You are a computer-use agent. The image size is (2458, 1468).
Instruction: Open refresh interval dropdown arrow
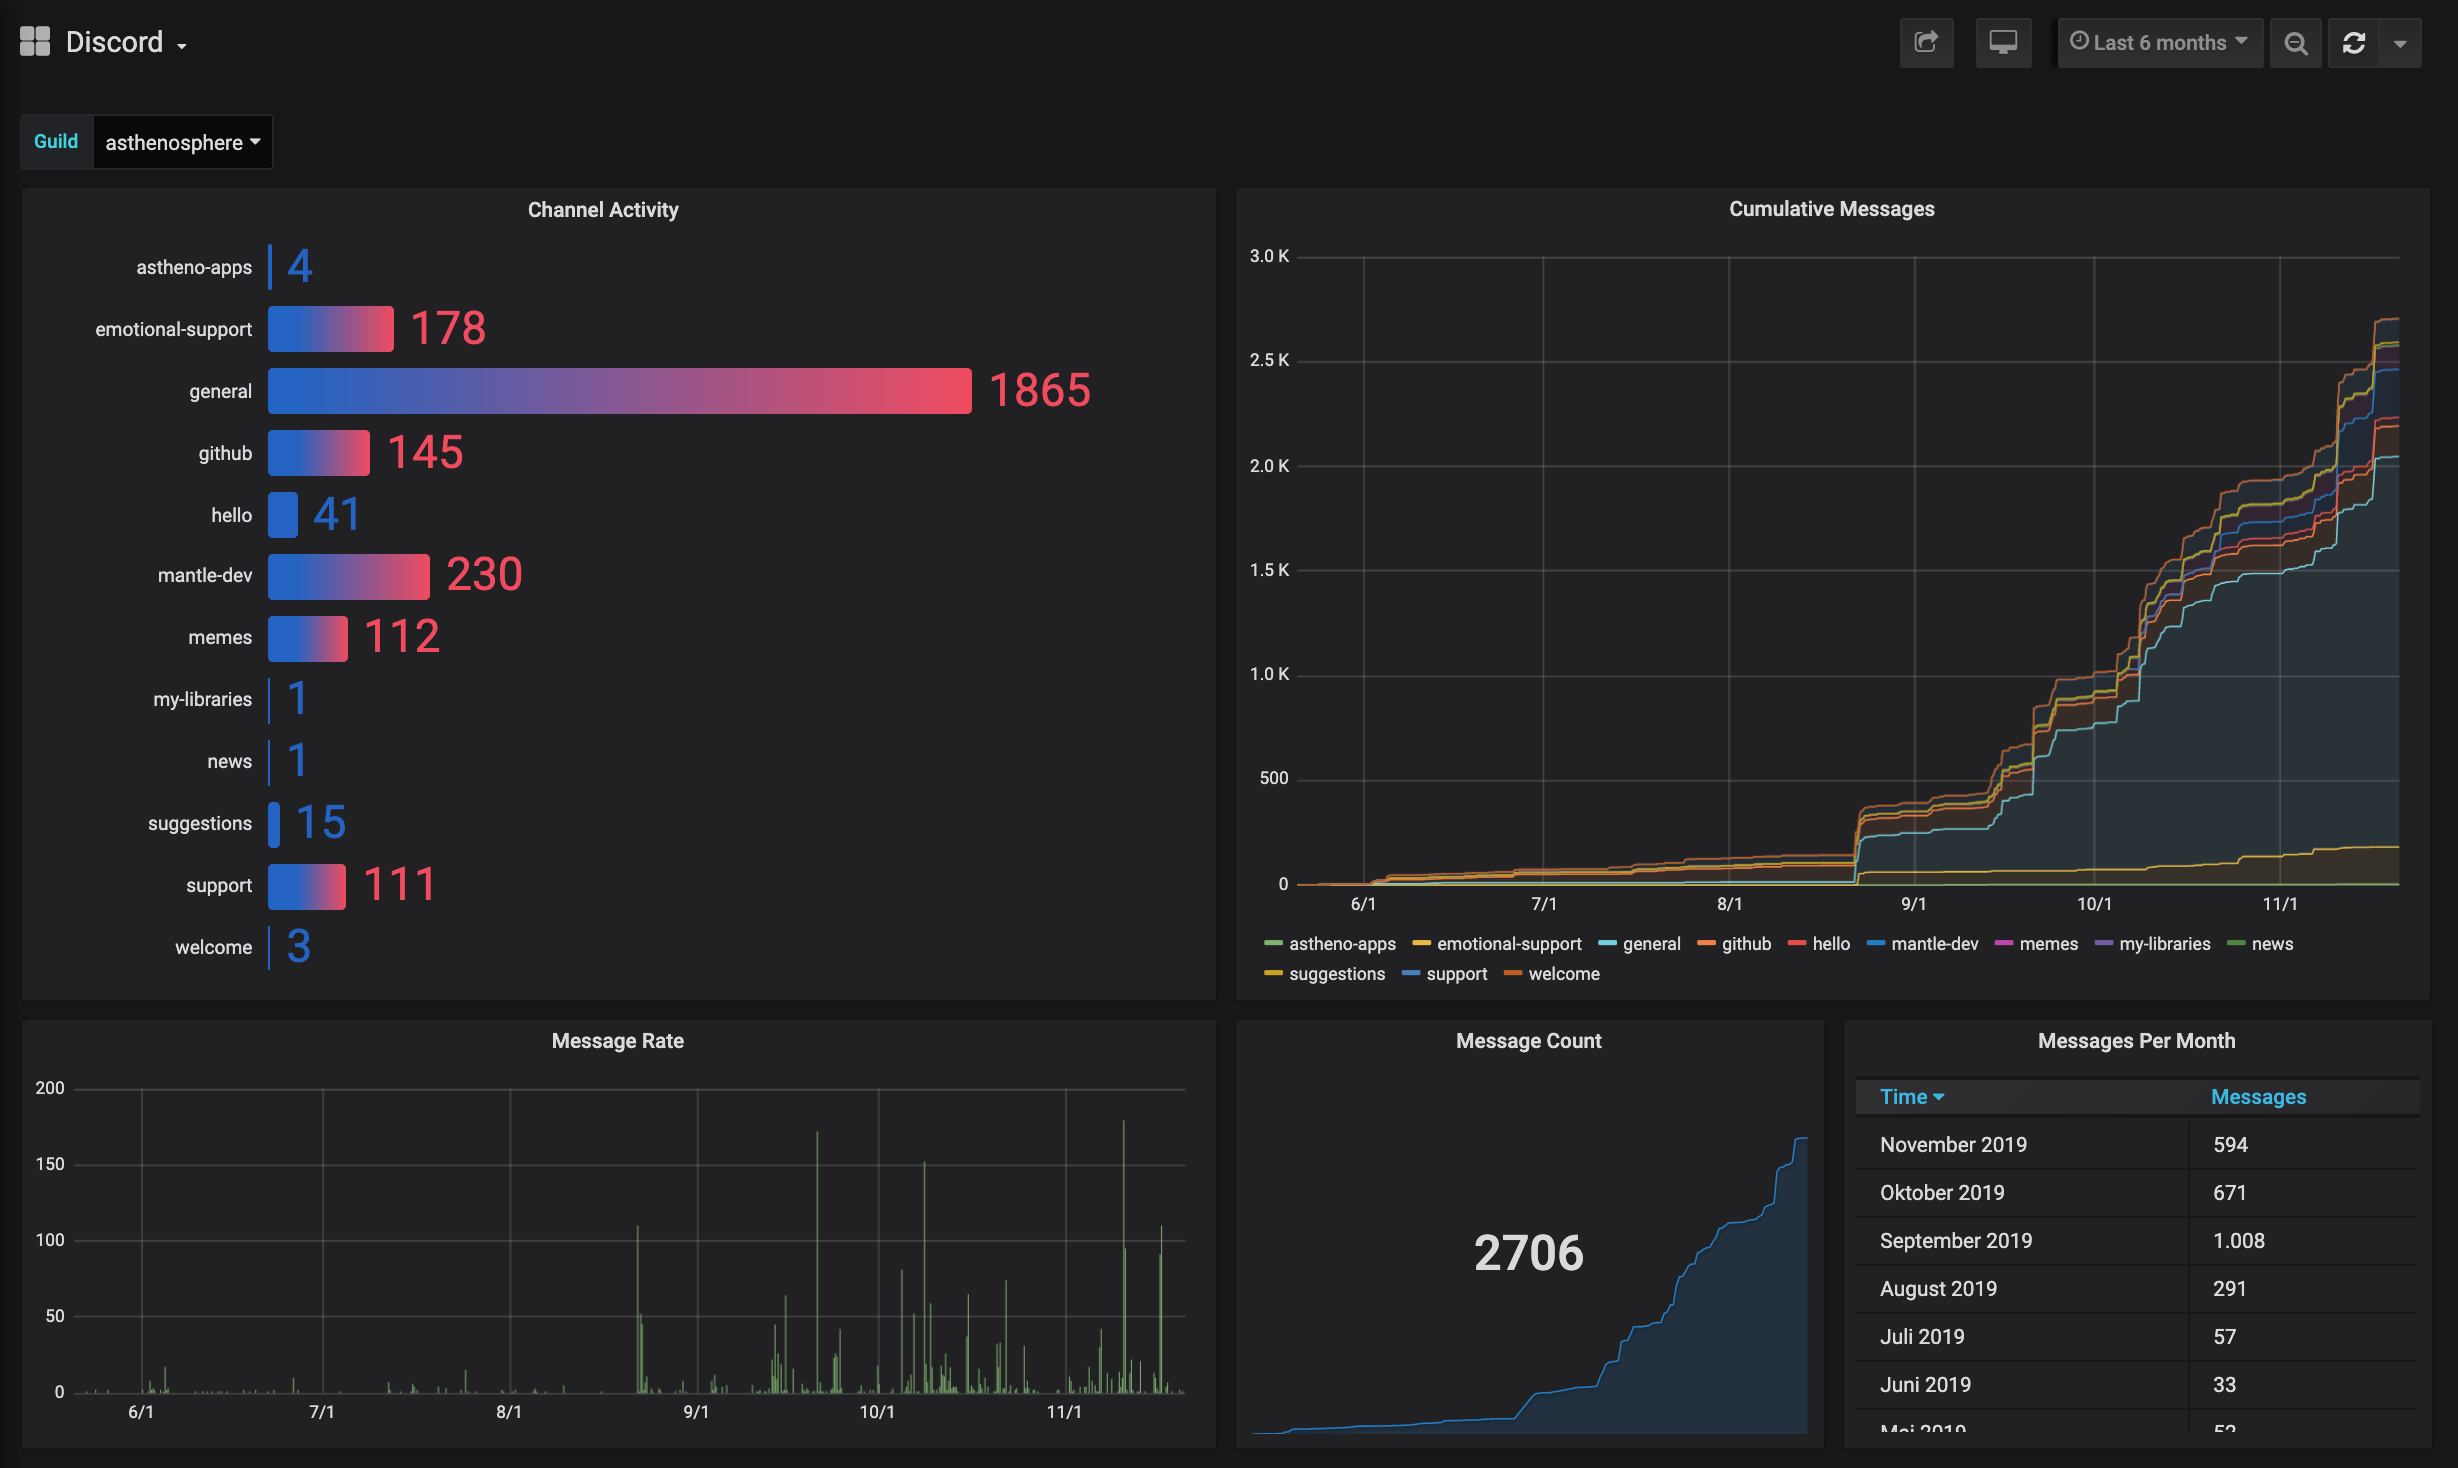(x=2400, y=43)
